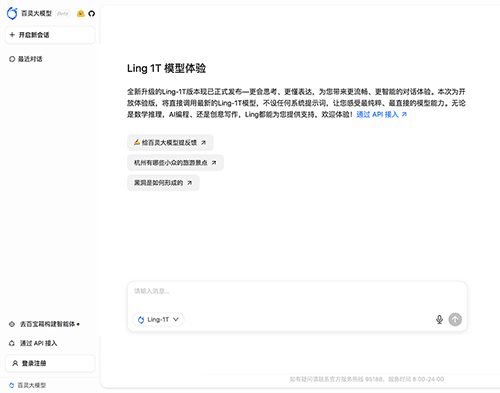The height and width of the screenshot is (393, 500).
Task: Click the icon beside 去百宝箱构建智能体
Action: [x=12, y=324]
